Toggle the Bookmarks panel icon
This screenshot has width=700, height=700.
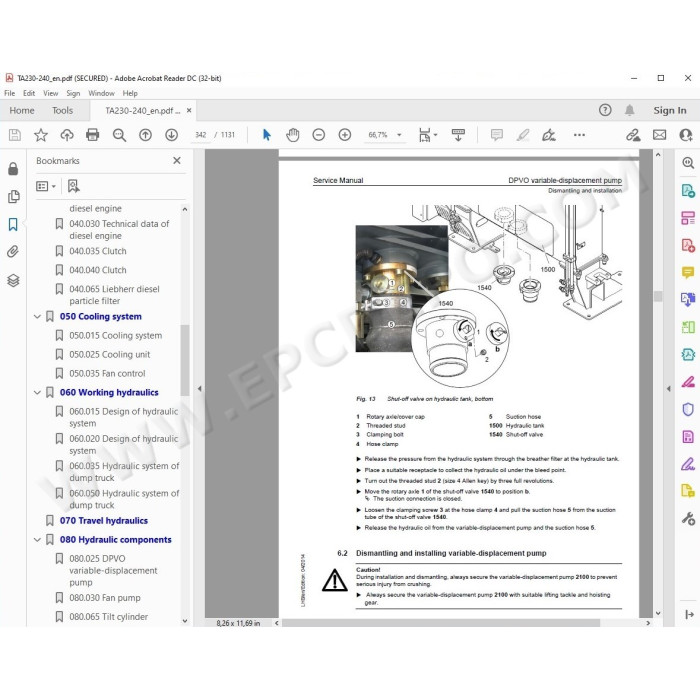point(13,224)
